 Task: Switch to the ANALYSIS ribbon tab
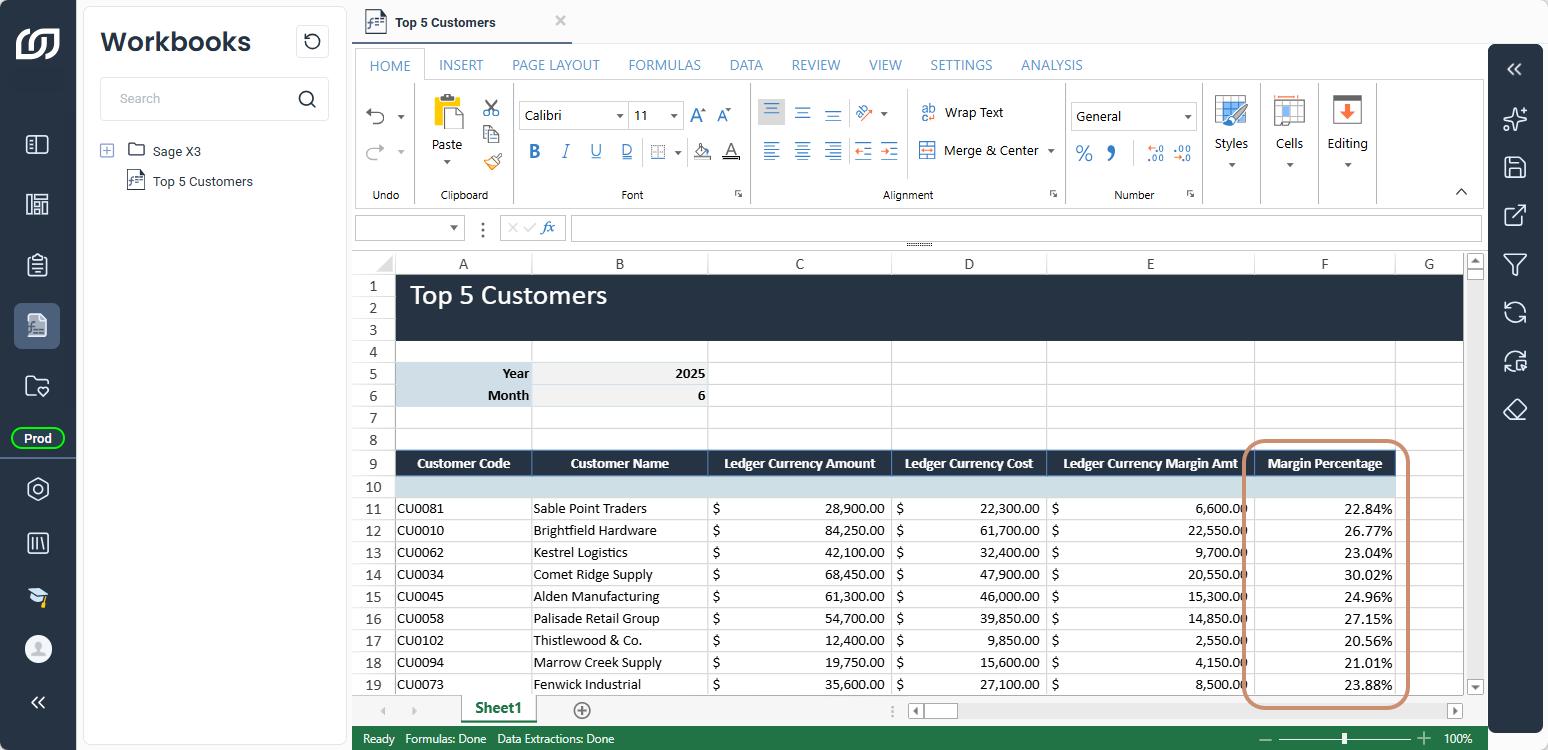coord(1052,65)
